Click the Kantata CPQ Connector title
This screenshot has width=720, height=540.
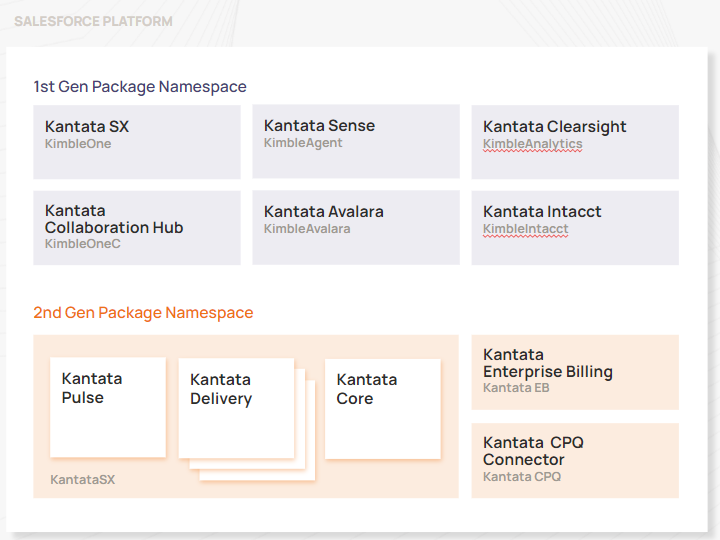(533, 451)
